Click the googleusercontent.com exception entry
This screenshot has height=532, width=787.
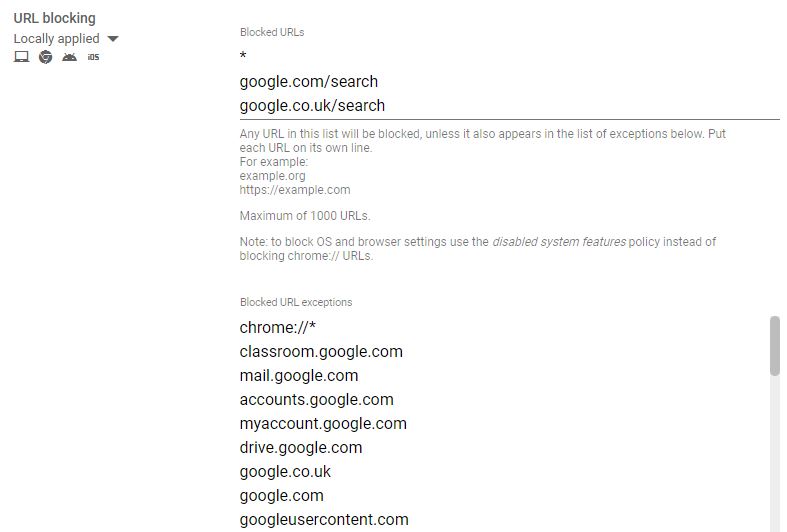point(324,519)
